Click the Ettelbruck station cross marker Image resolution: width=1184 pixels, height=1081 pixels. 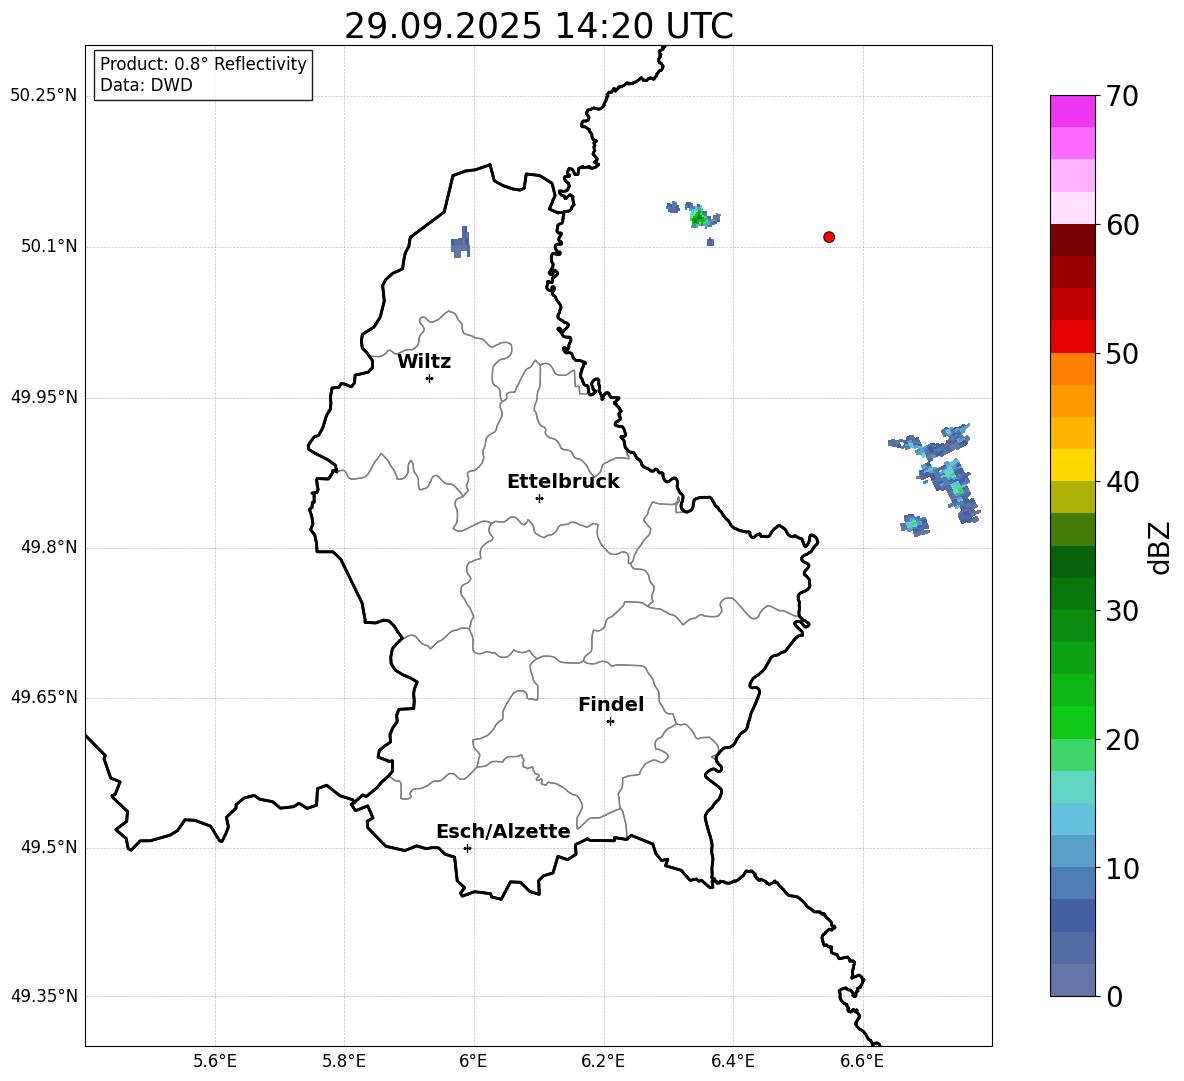point(539,498)
